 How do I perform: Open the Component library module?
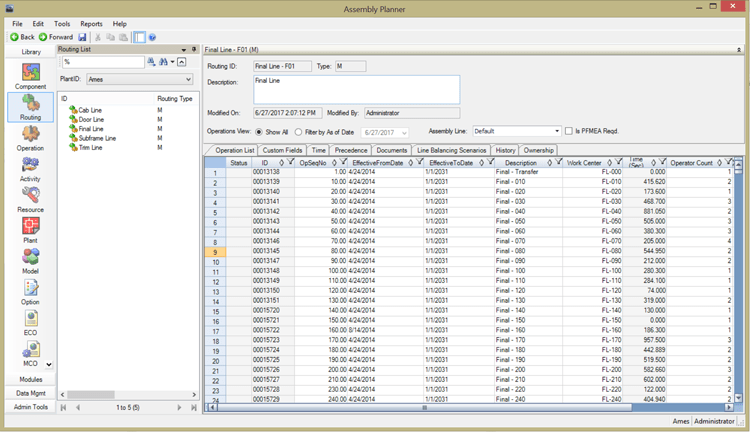pyautogui.click(x=30, y=76)
